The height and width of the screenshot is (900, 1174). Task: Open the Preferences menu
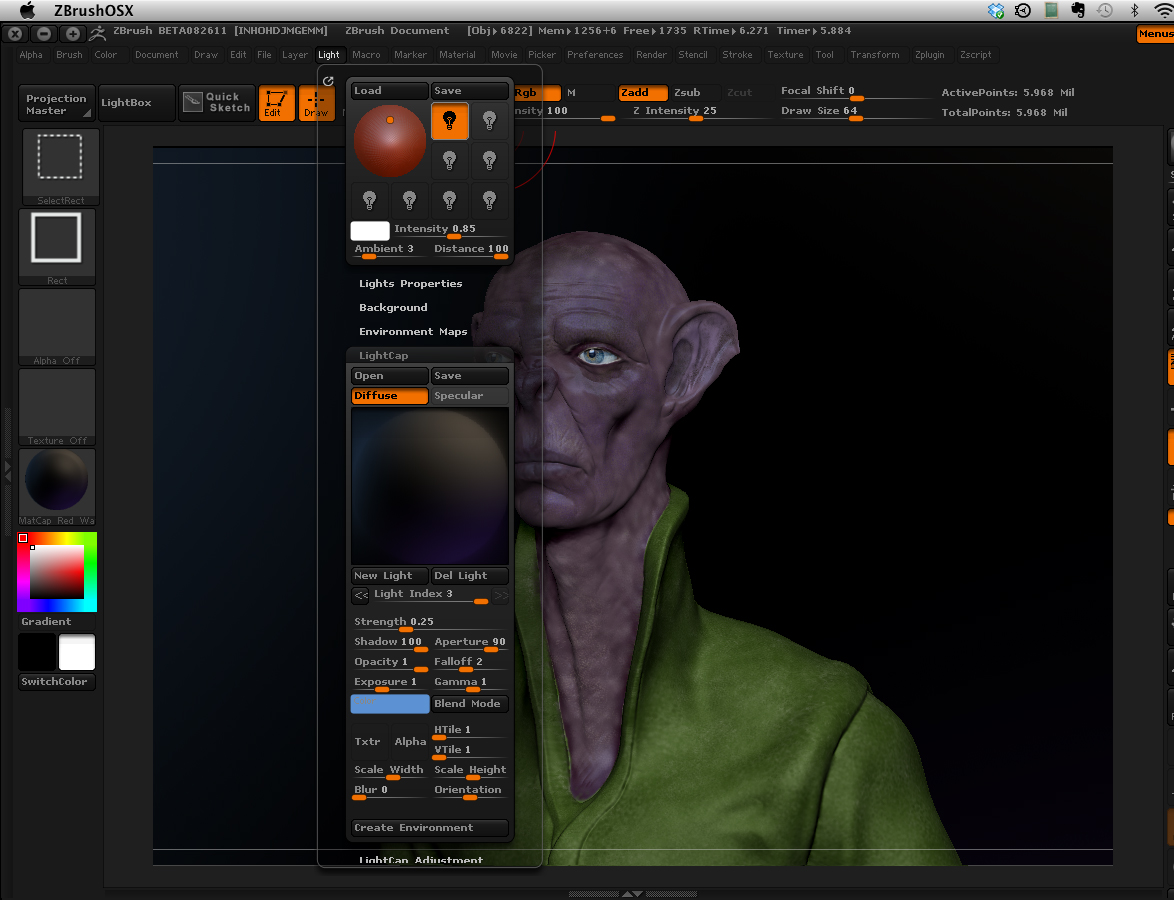click(x=595, y=55)
